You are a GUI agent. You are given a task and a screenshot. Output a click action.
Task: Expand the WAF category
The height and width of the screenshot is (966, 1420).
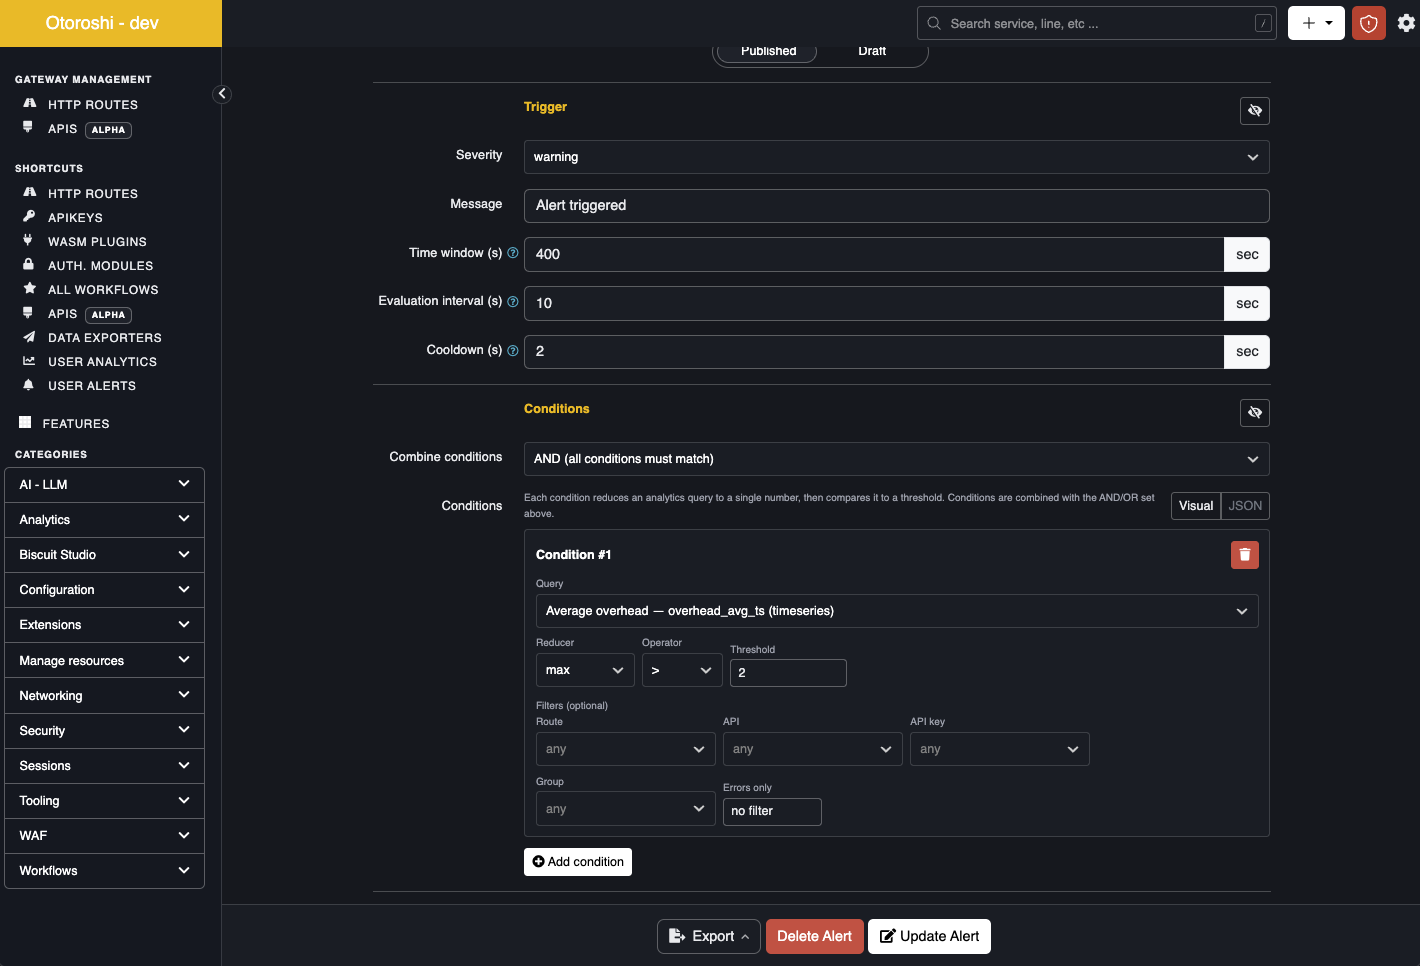coord(105,836)
